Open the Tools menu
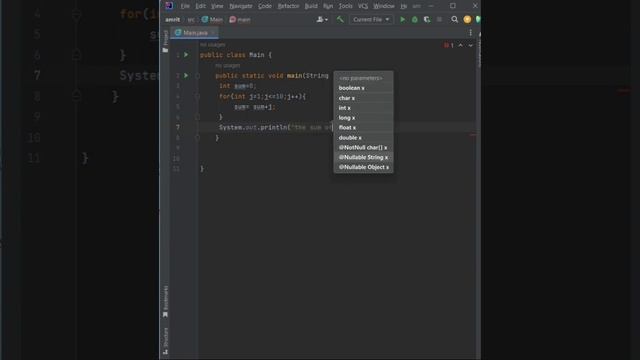Screen dimensions: 640x360 click(345, 6)
